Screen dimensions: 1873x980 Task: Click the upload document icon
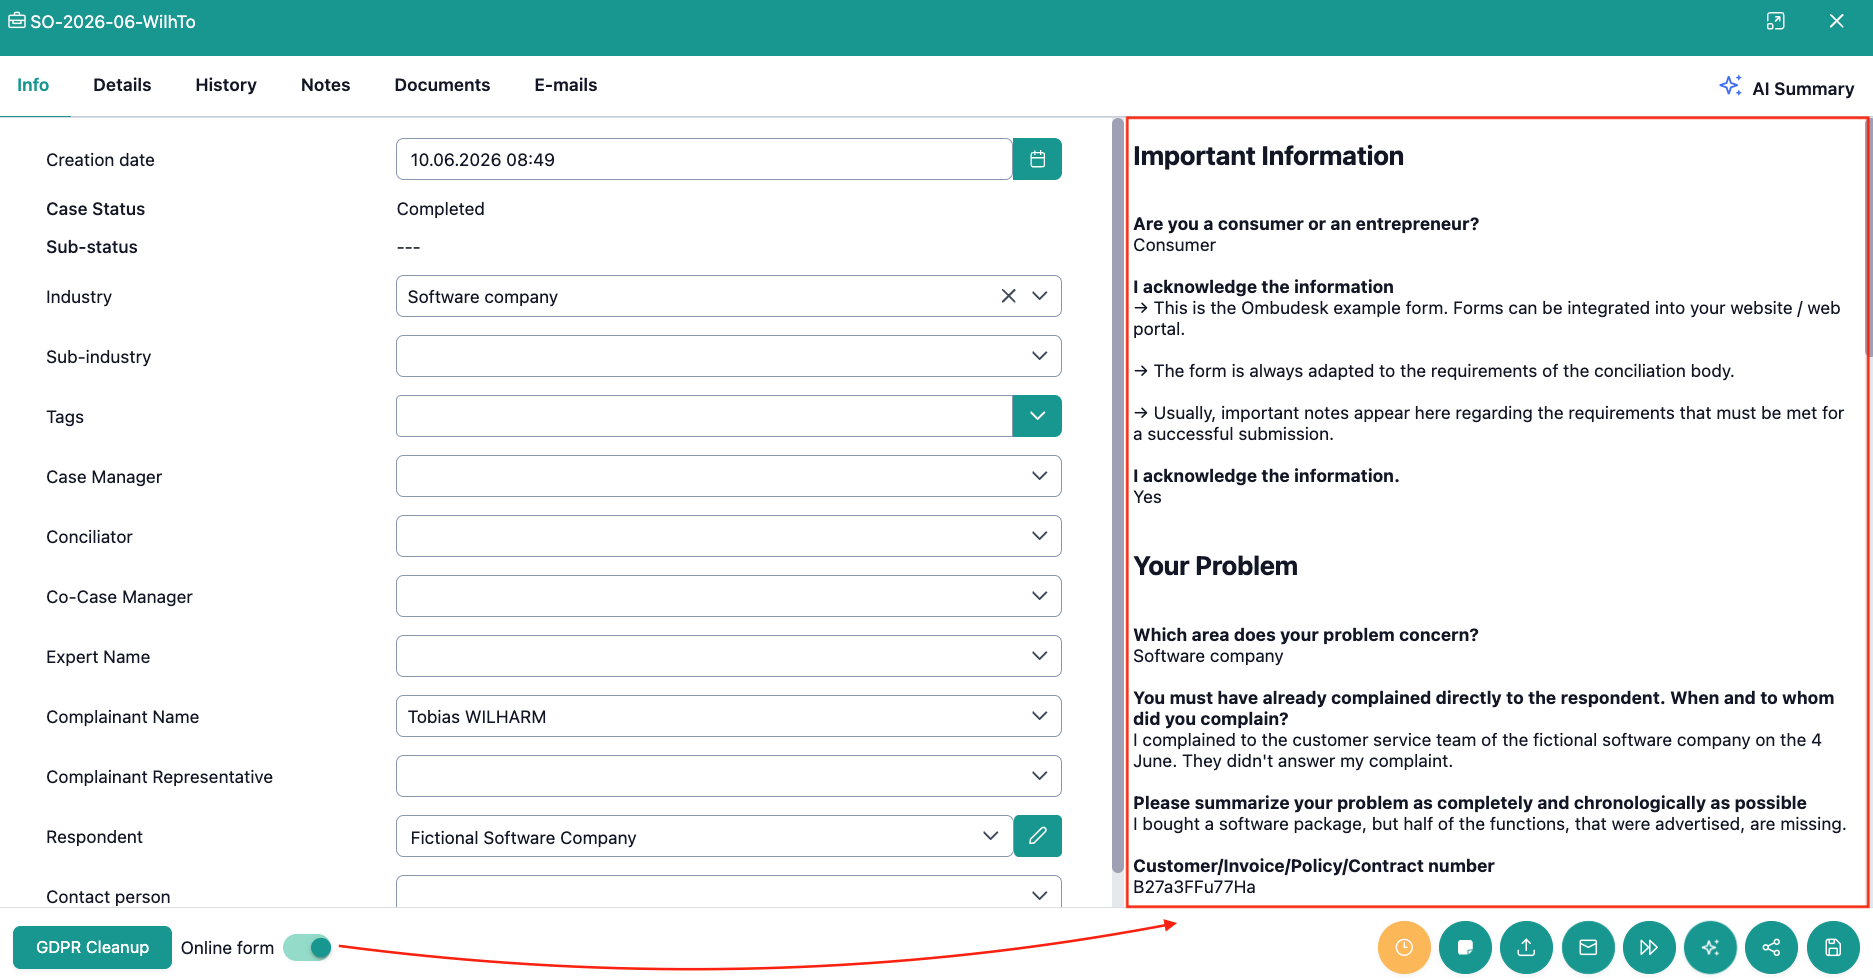tap(1526, 947)
